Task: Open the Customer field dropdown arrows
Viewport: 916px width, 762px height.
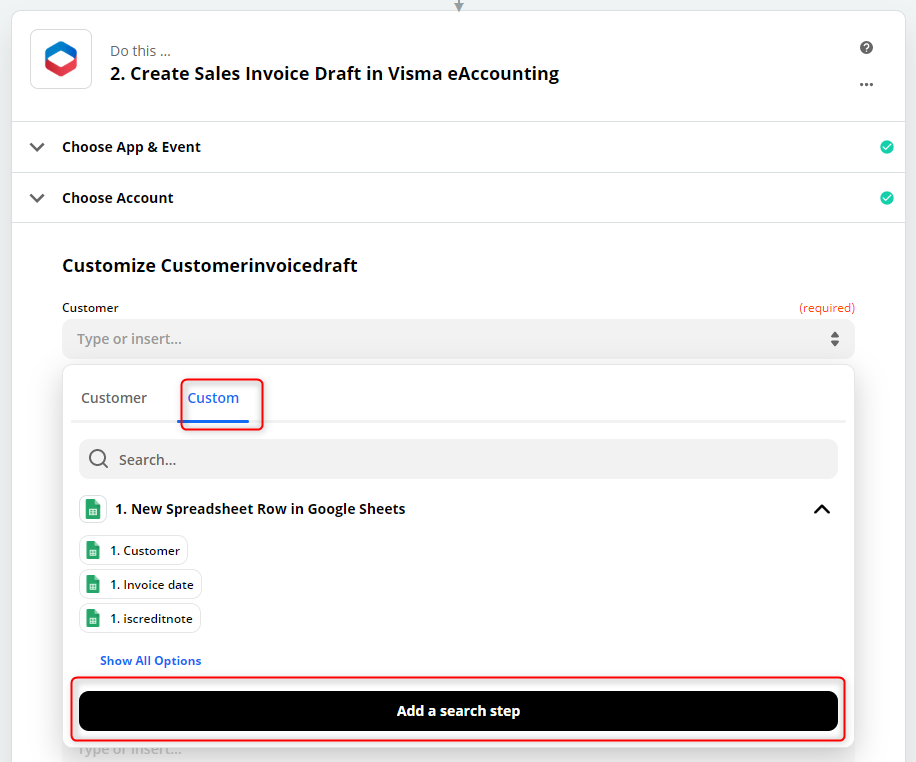Action: tap(835, 339)
